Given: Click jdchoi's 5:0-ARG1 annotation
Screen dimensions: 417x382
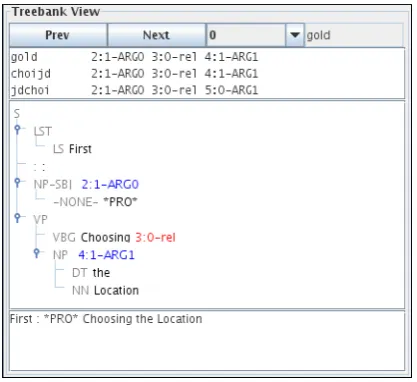Looking at the screenshot, I should [231, 90].
